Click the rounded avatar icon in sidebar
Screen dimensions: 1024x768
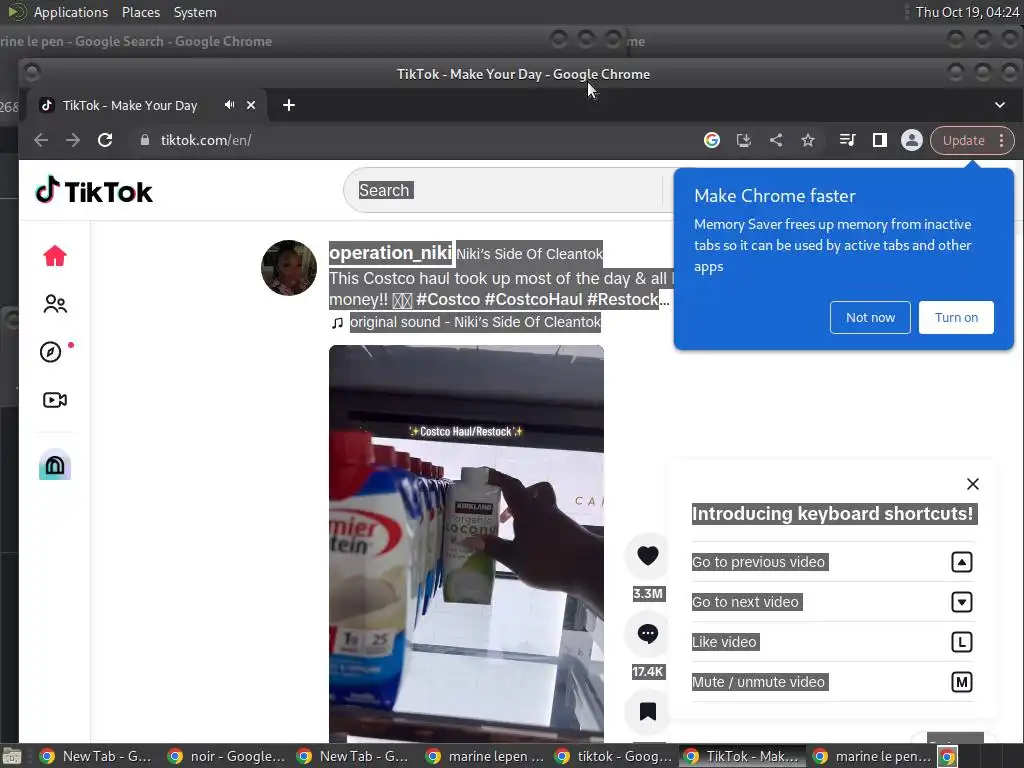click(55, 464)
